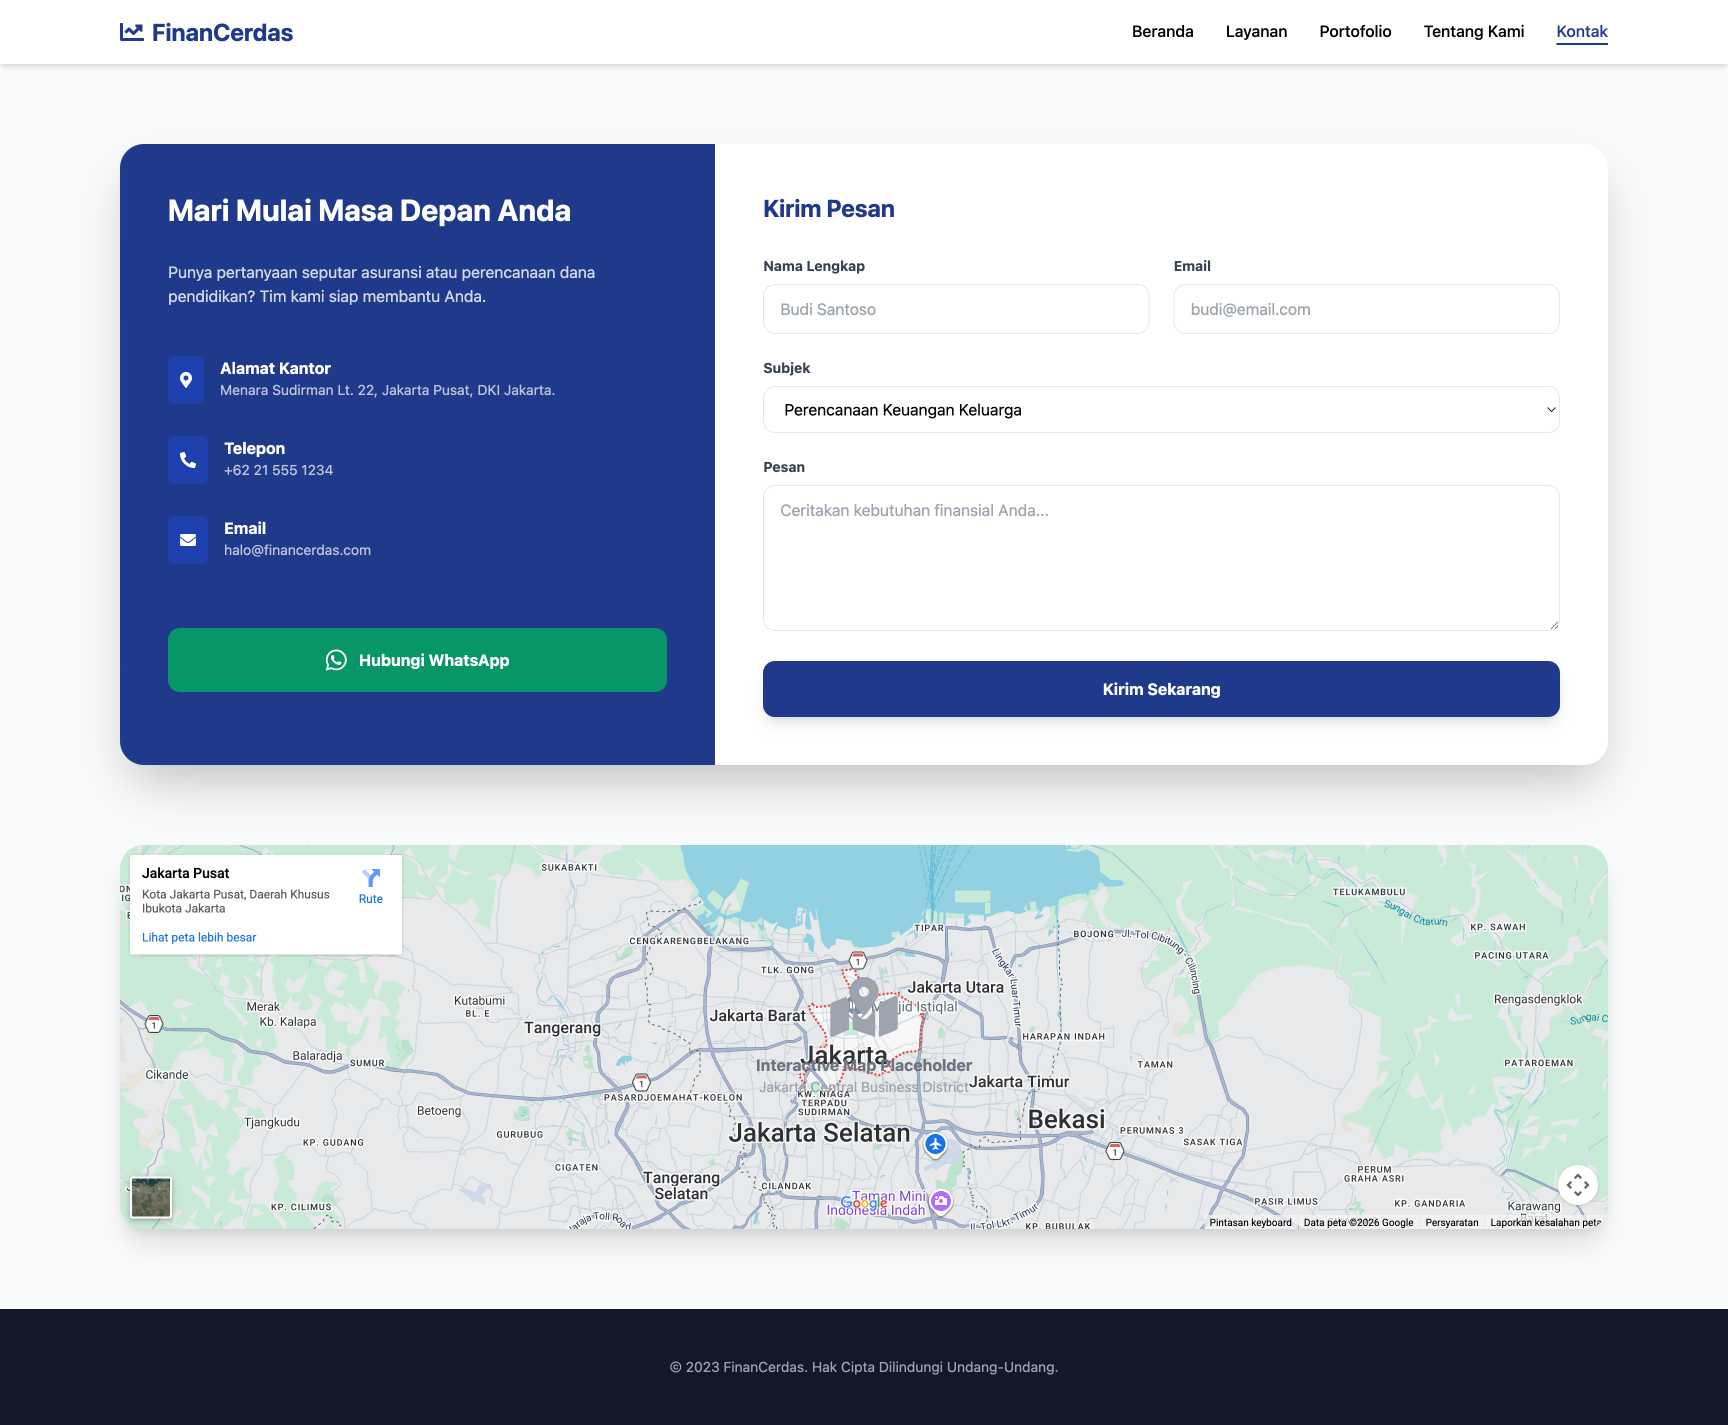The width and height of the screenshot is (1728, 1425).
Task: Select a different subject from Perencanaan Keuangan Keluarga
Action: [1160, 409]
